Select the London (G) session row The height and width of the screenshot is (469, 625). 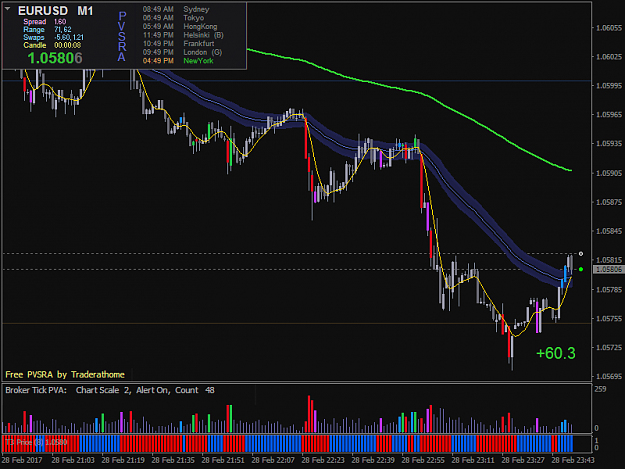click(x=182, y=52)
